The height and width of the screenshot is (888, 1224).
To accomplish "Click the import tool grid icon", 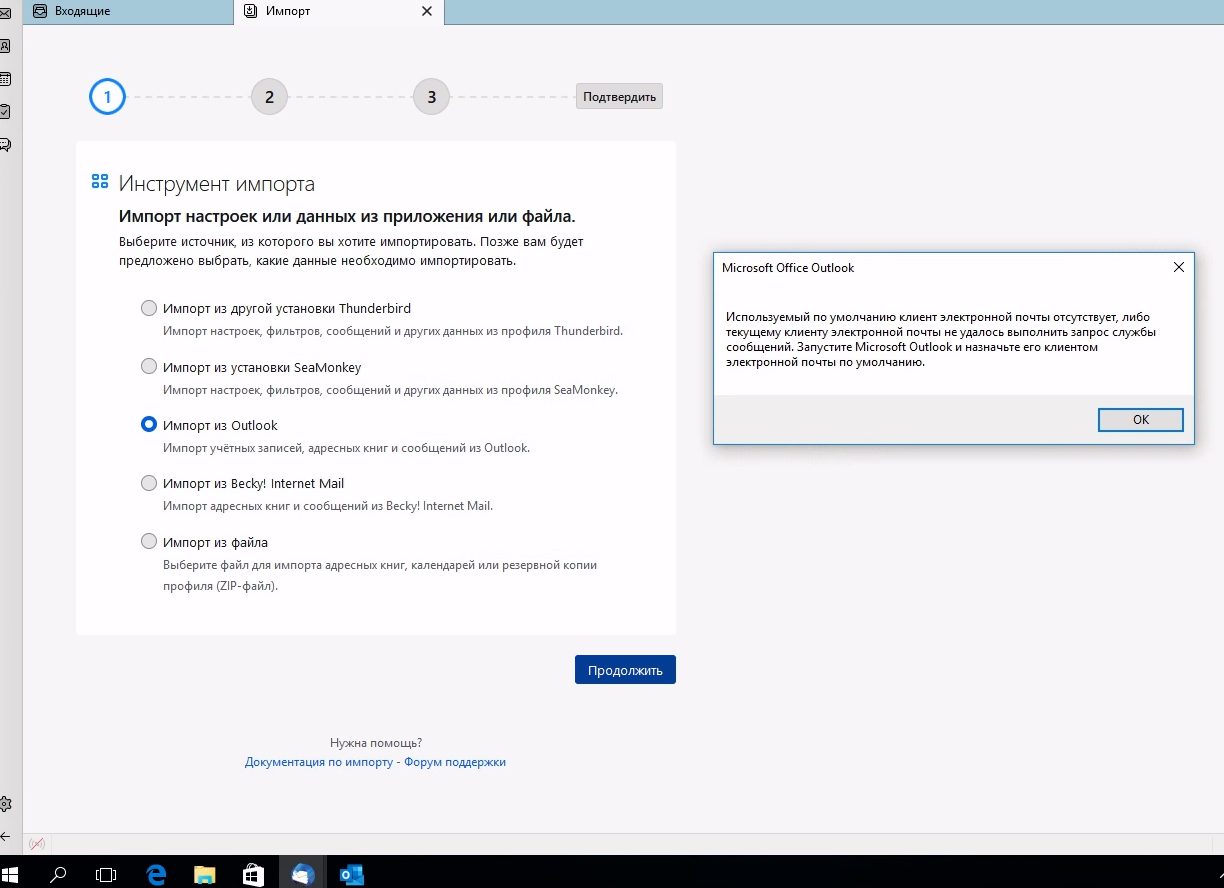I will pyautogui.click(x=99, y=181).
